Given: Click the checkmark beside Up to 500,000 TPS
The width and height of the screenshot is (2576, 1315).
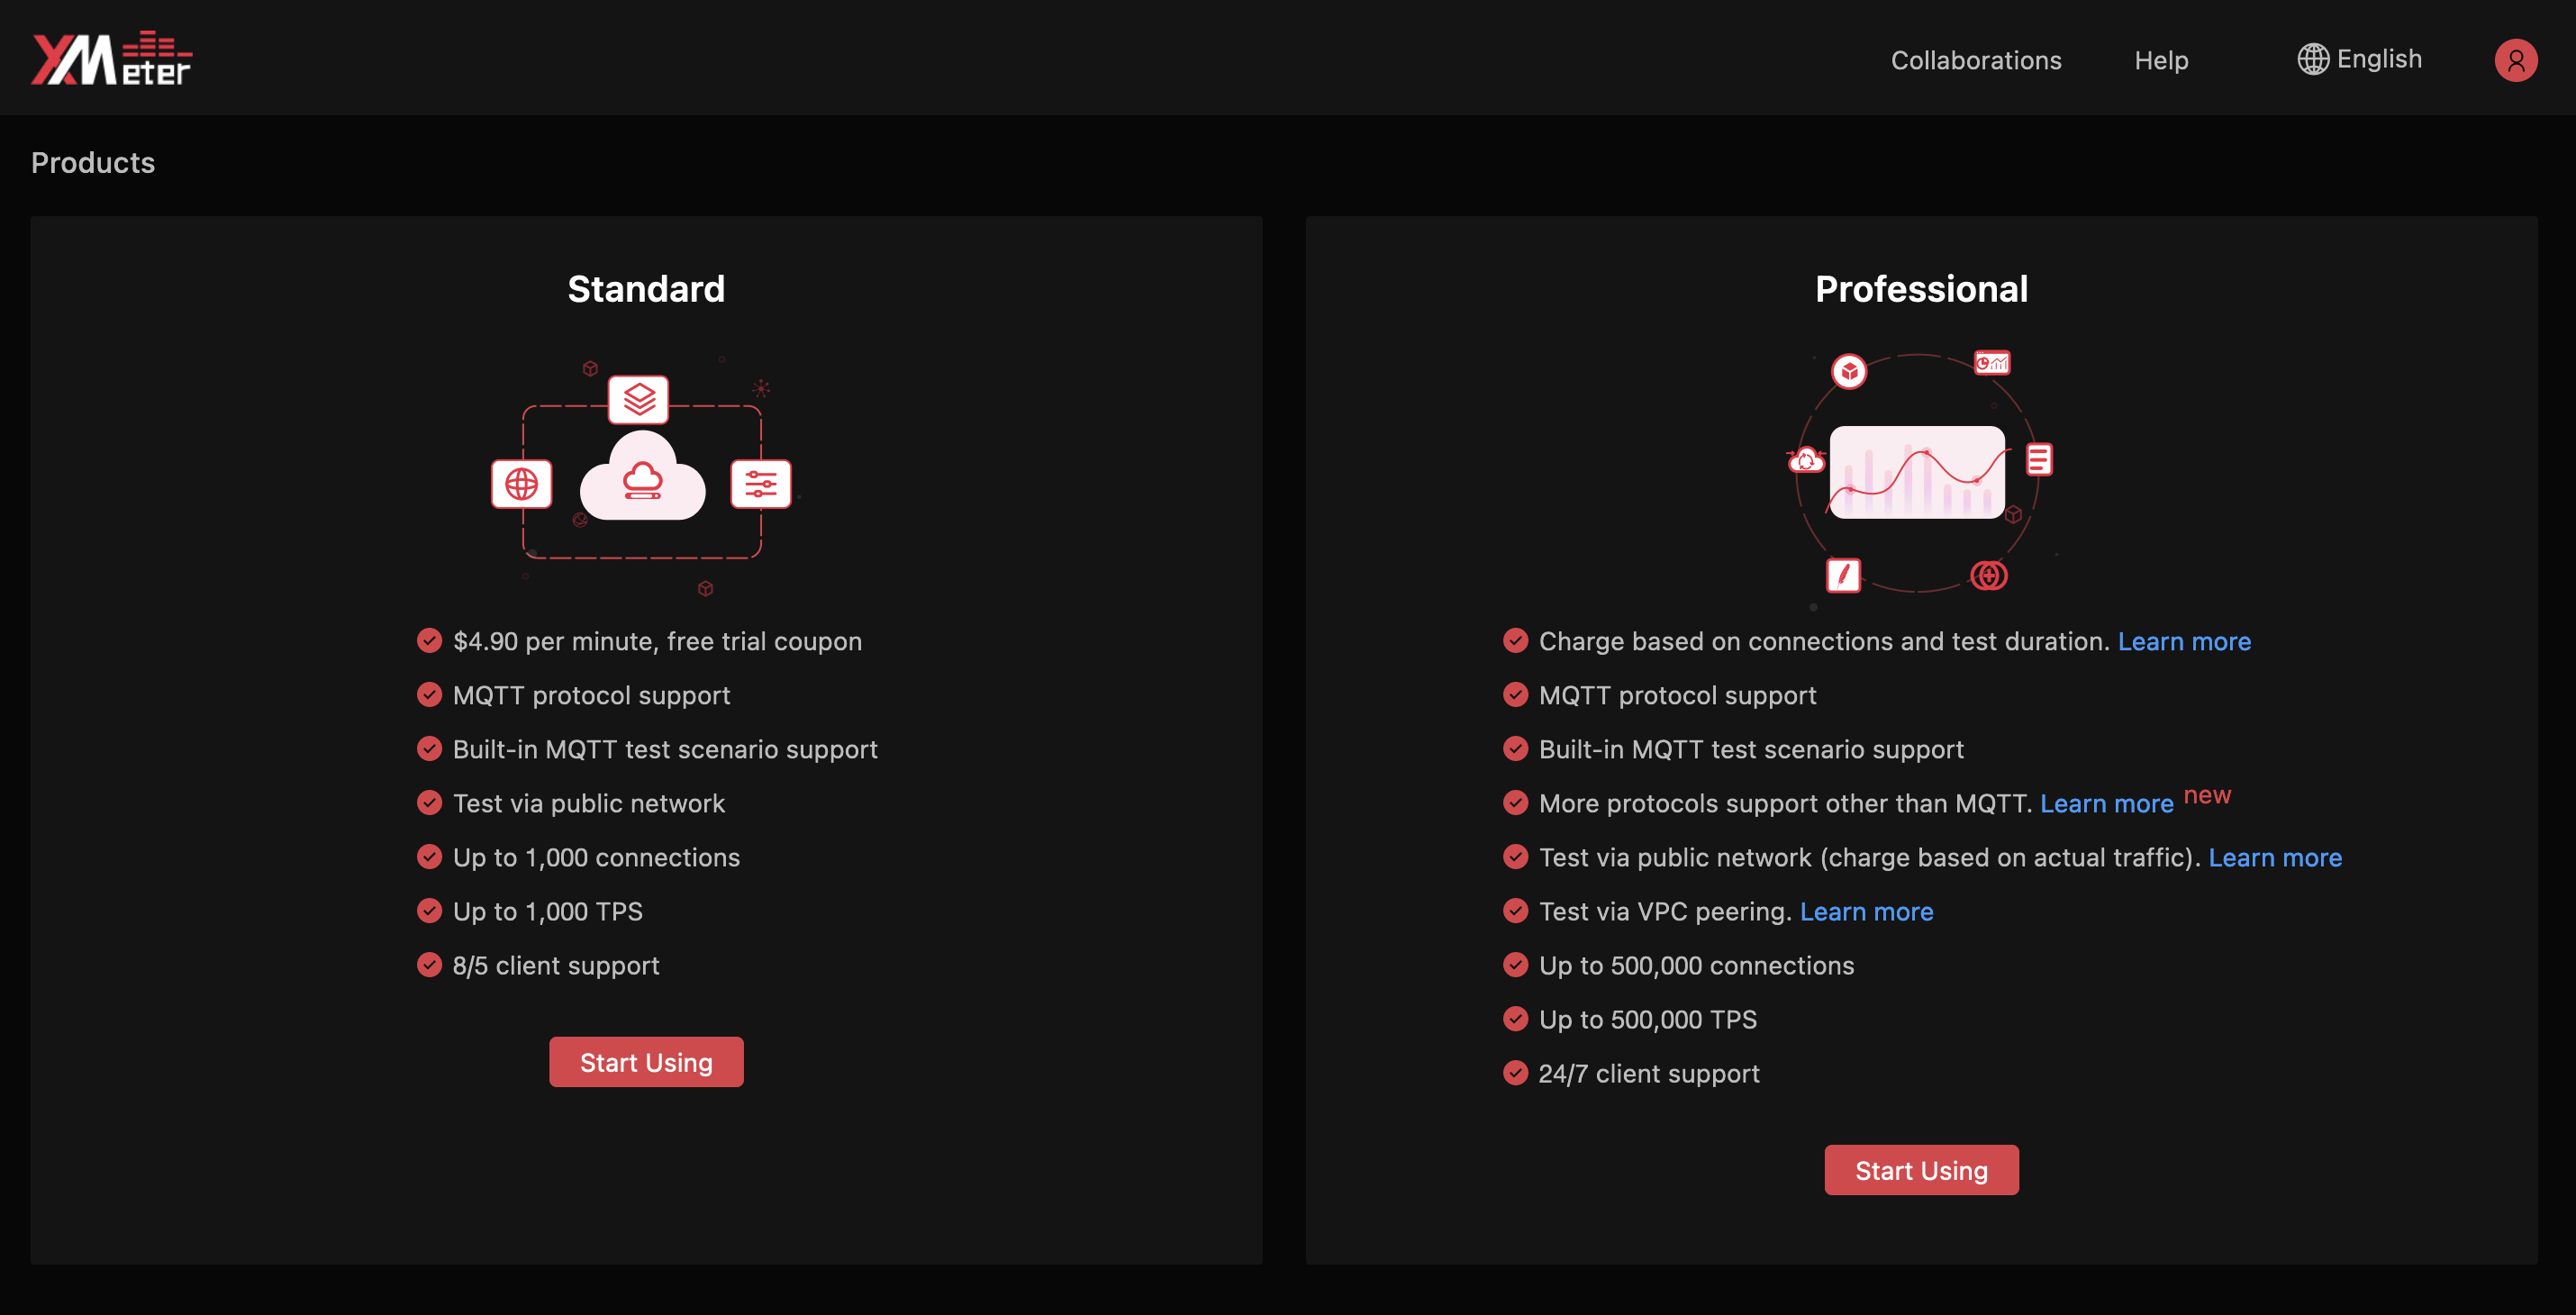Looking at the screenshot, I should tap(1514, 1019).
